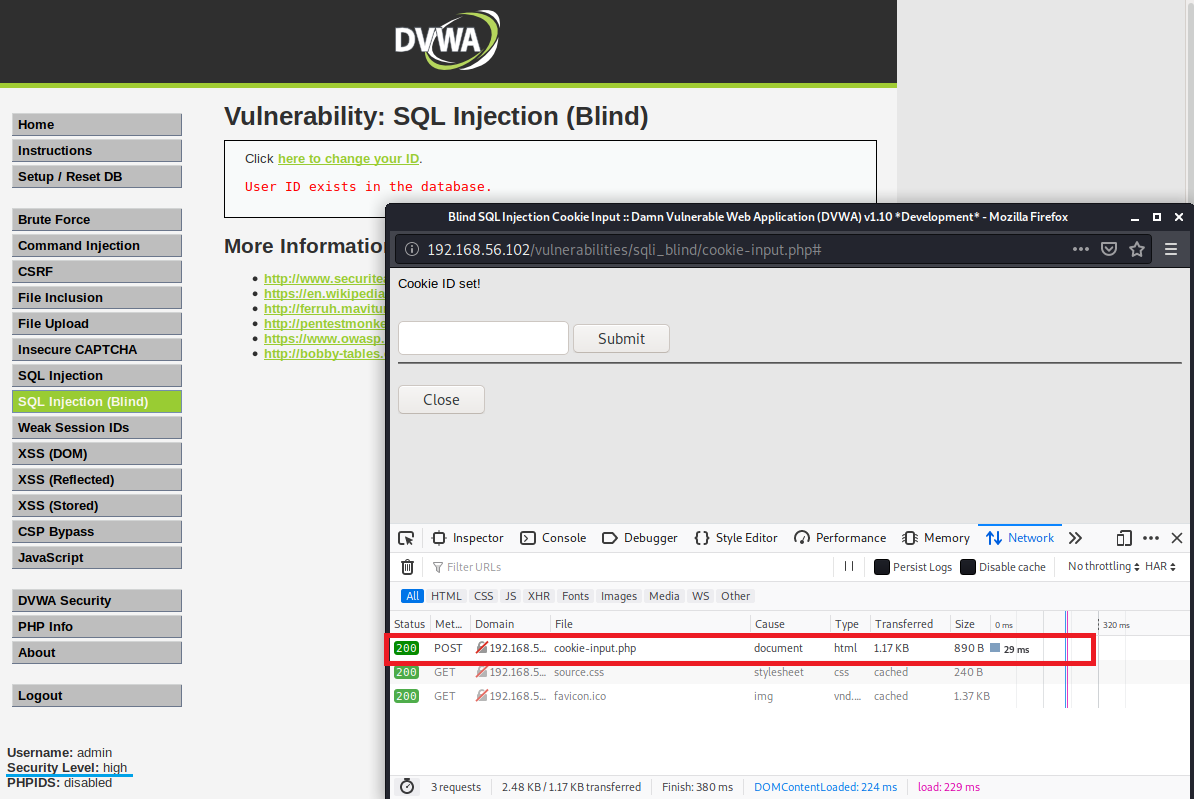The width and height of the screenshot is (1194, 799).
Task: Filter requests by XHR
Action: pyautogui.click(x=538, y=596)
